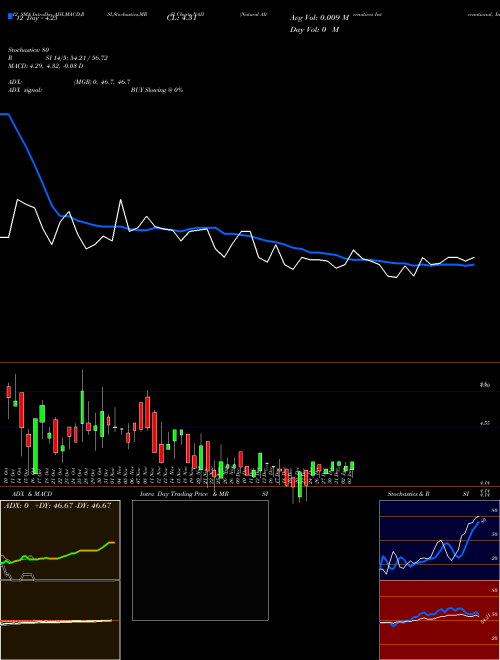The image size is (500, 660).
Task: Click the blue 12 Day SMA legend square
Action: click(11, 16)
